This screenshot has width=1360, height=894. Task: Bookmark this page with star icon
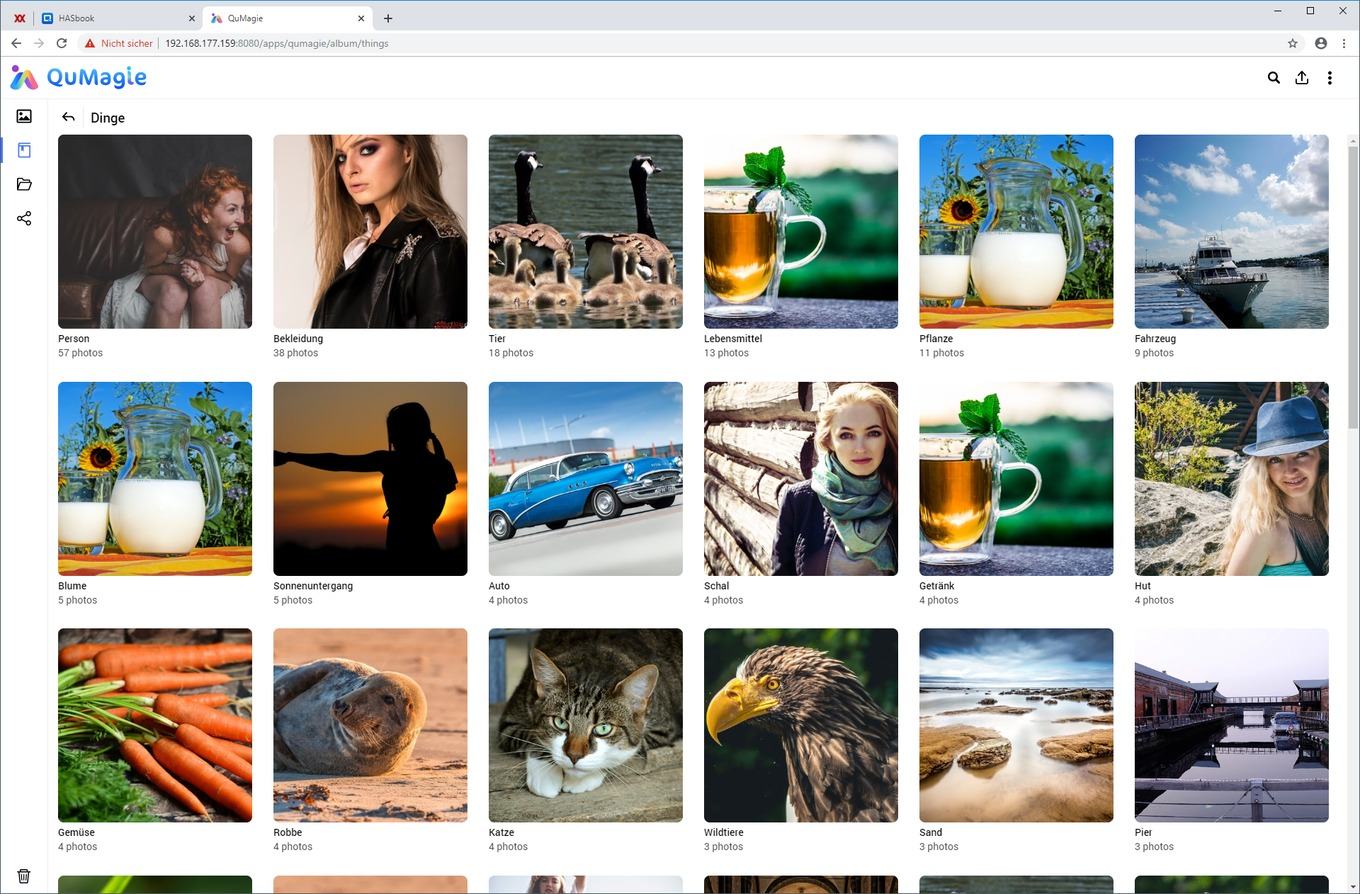(1292, 43)
